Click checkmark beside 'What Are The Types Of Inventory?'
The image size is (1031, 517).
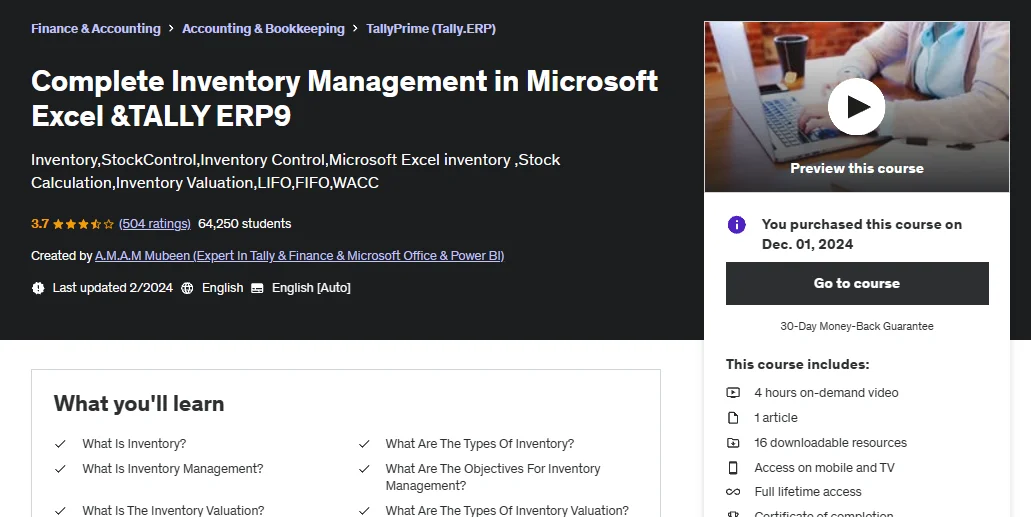pyautogui.click(x=364, y=444)
